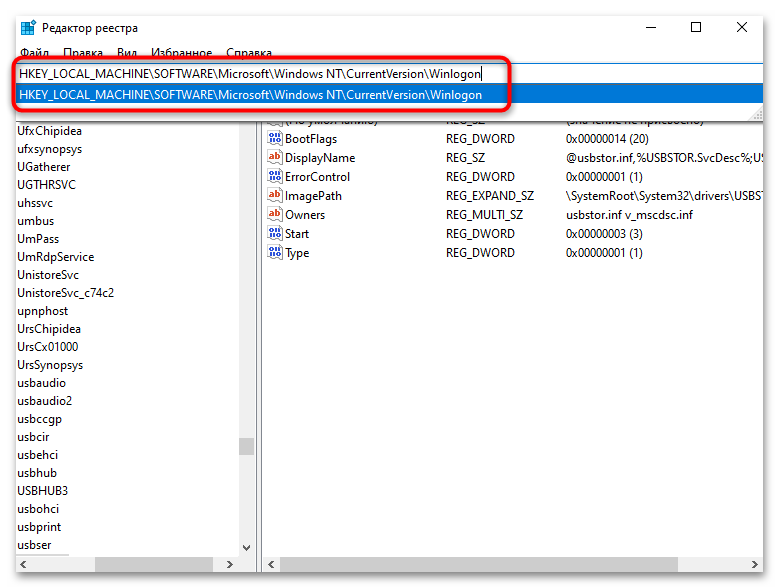
Task: Select the usbaudio2 key
Action: tap(45, 401)
